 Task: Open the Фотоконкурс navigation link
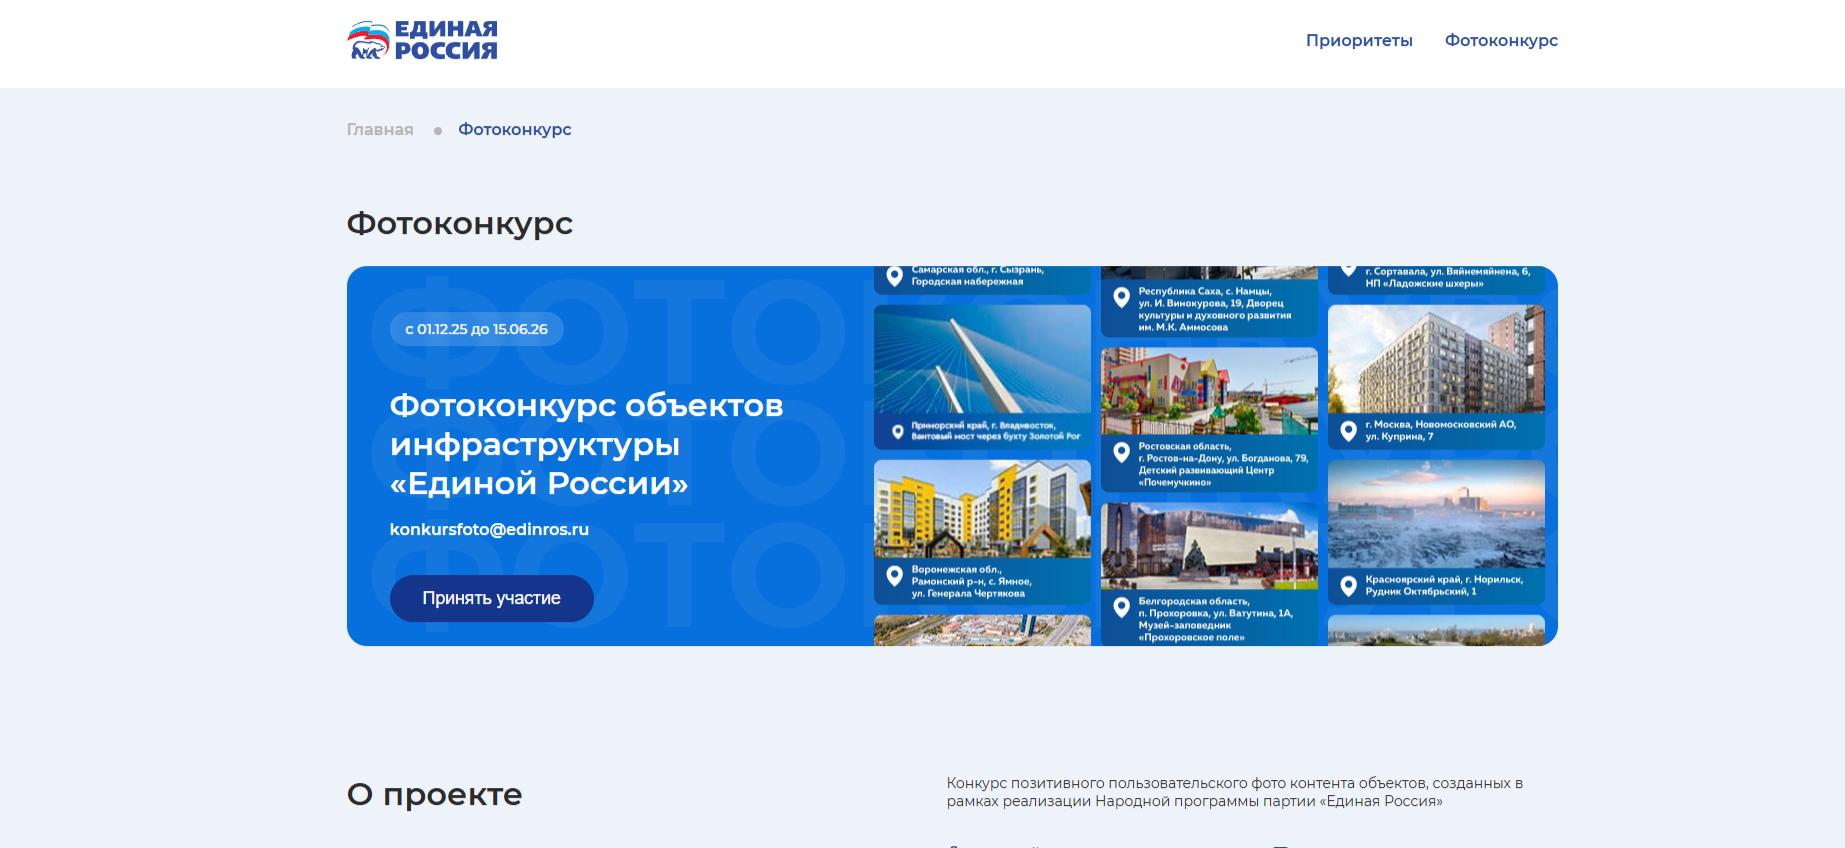point(1500,41)
